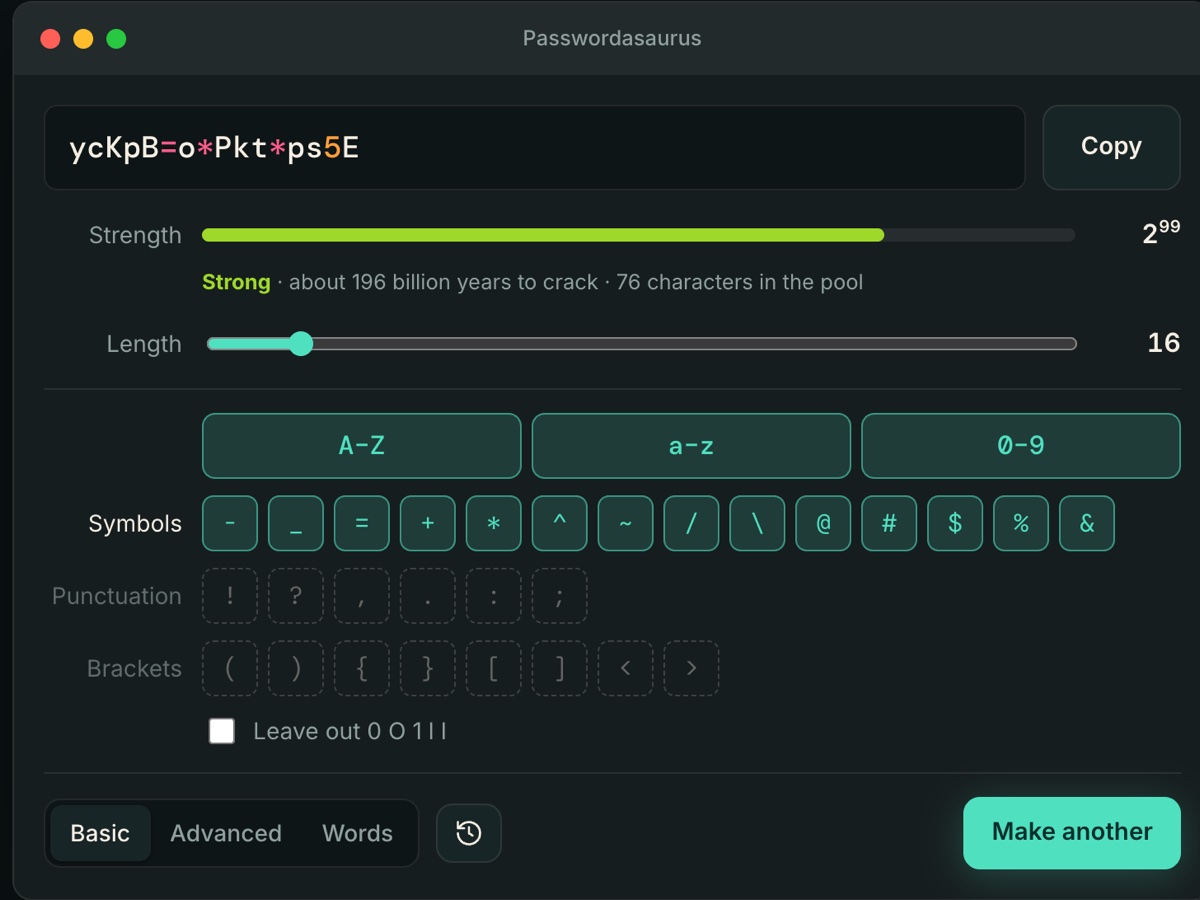The image size is (1200, 900).
Task: Copy the generated password
Action: (x=1111, y=147)
